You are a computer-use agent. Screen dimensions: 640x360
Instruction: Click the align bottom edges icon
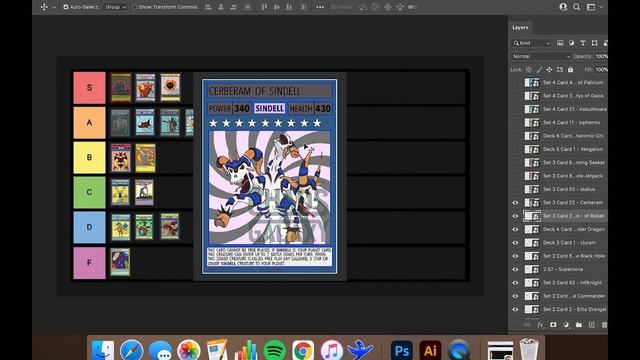pyautogui.click(x=289, y=7)
